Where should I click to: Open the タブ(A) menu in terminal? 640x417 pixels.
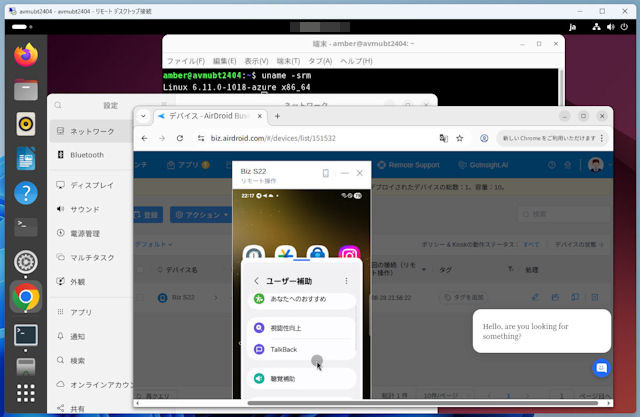click(320, 61)
